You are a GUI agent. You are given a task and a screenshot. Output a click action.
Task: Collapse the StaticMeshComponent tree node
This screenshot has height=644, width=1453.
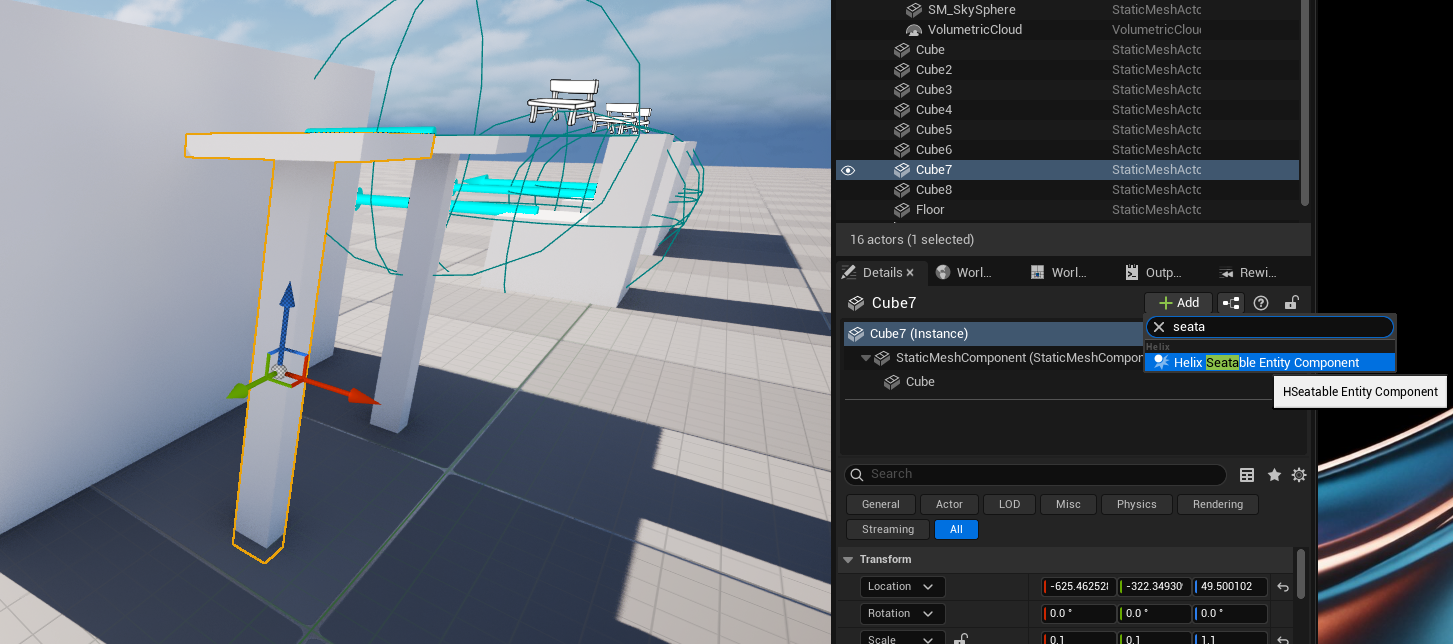(x=864, y=358)
